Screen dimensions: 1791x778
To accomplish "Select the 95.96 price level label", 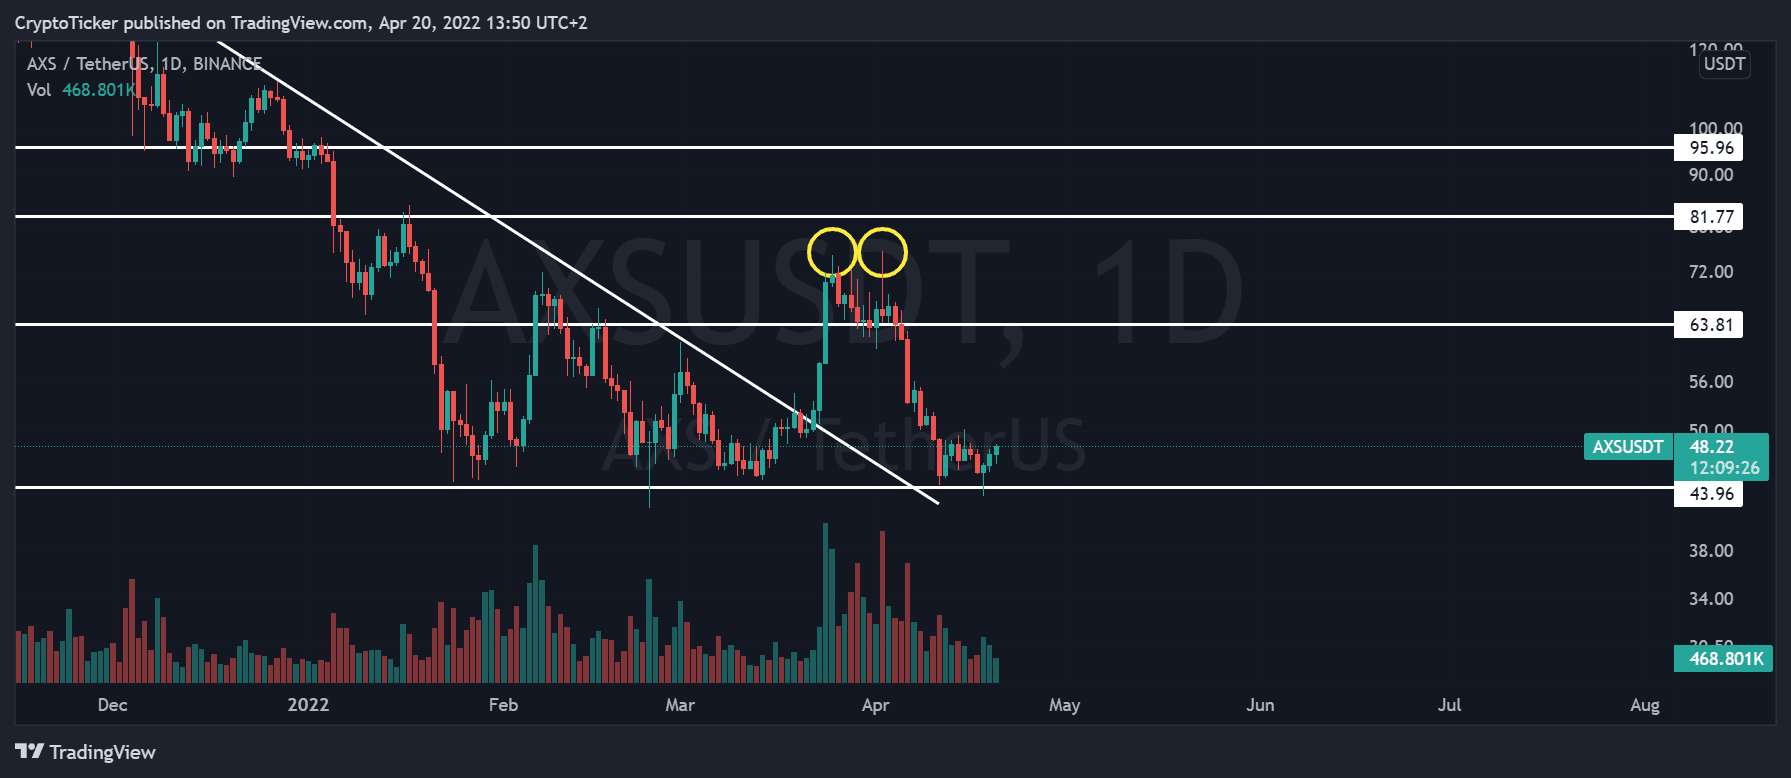I will [x=1710, y=148].
